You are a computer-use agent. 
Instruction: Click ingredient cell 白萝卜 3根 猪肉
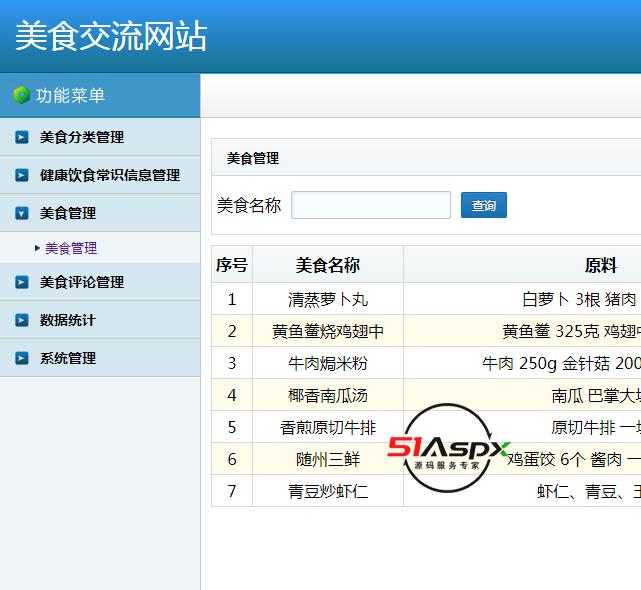click(522, 299)
